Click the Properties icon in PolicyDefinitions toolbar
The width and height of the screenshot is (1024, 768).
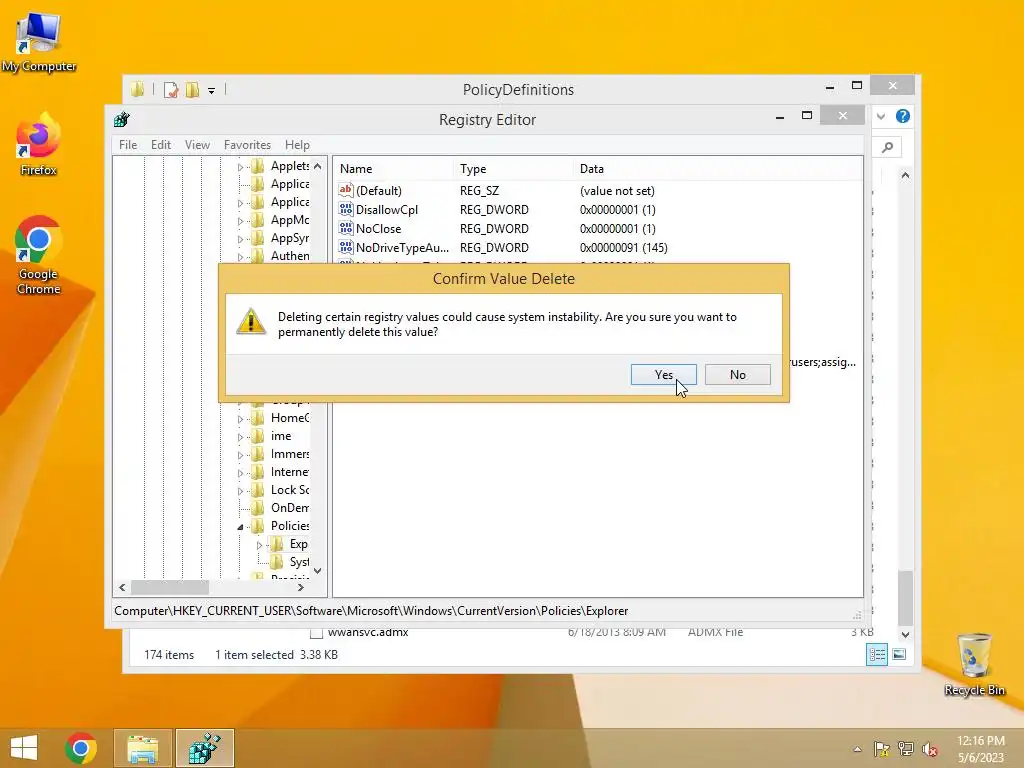point(171,90)
